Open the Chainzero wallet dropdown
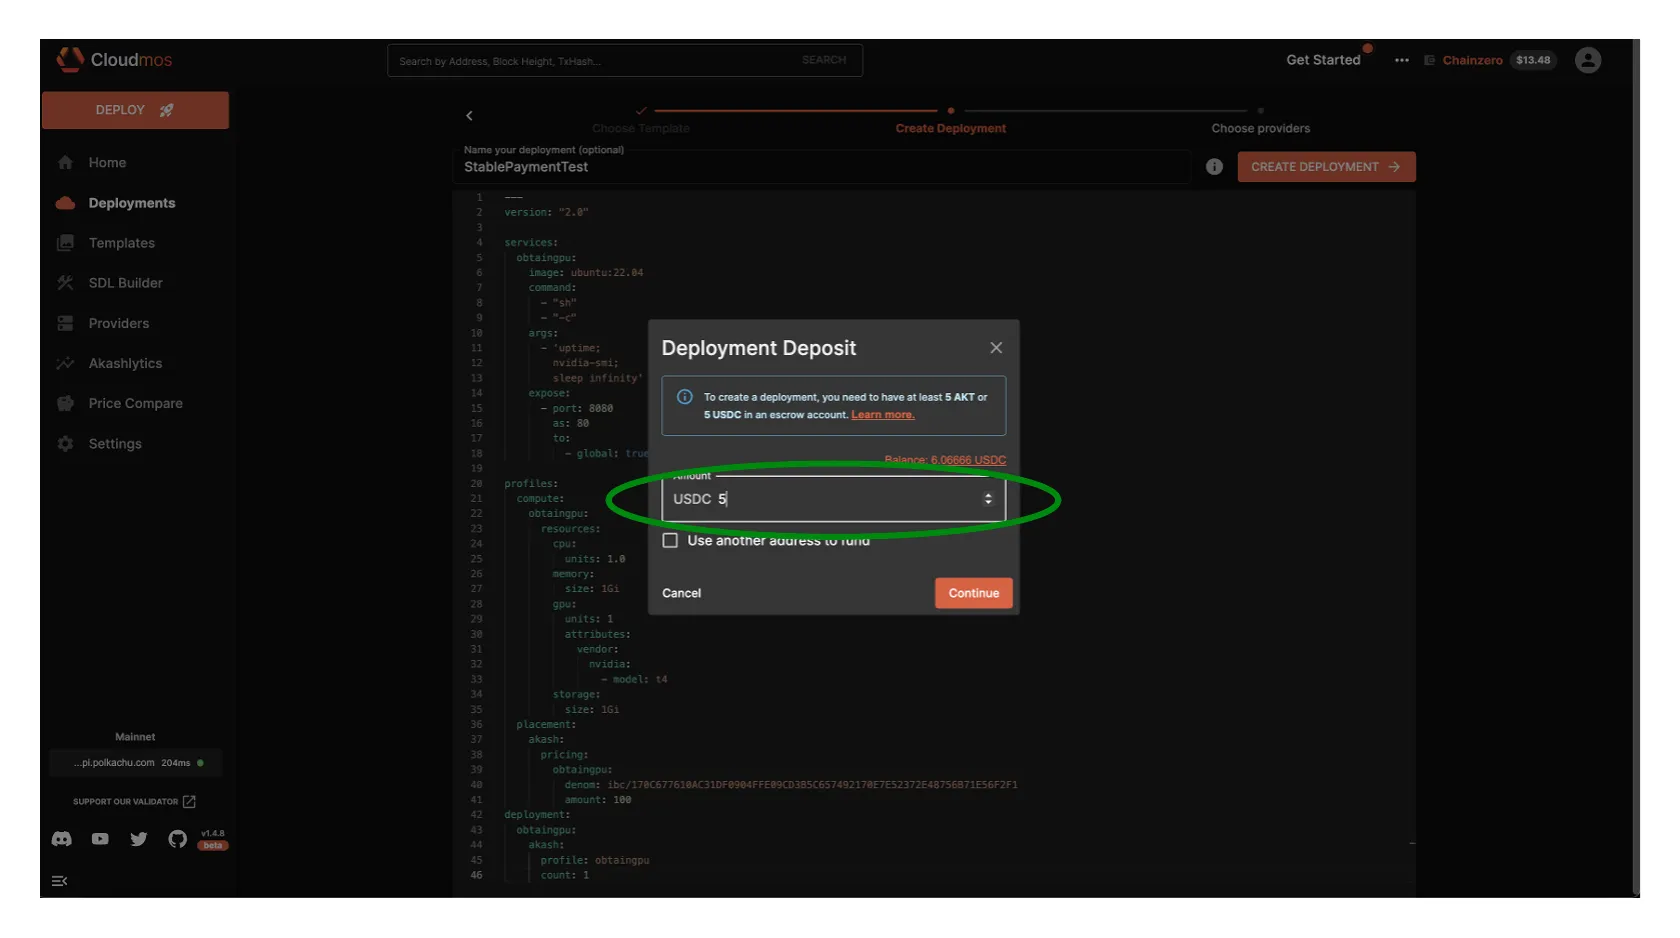This screenshot has height=938, width=1680. tap(1471, 60)
